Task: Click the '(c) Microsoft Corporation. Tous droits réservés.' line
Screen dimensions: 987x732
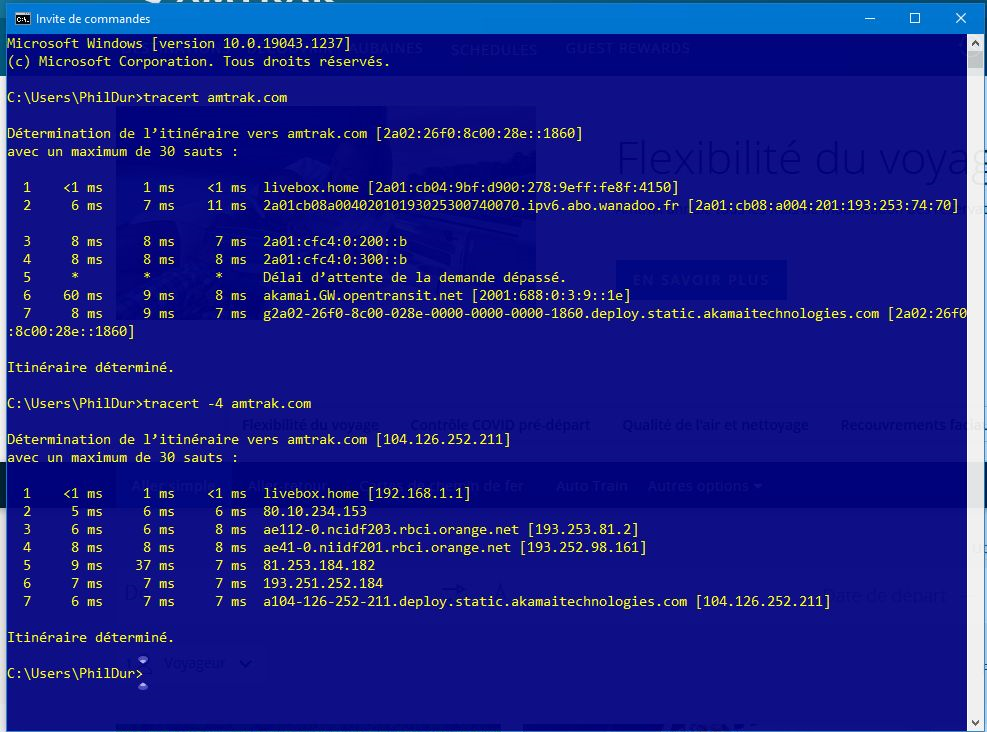Action: (x=199, y=62)
